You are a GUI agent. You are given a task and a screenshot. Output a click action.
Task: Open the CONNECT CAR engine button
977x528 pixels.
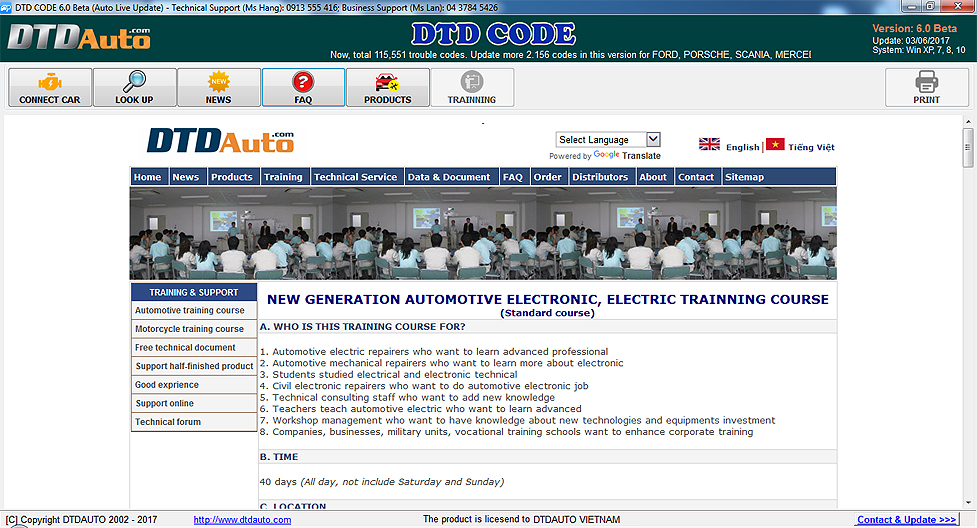point(50,88)
